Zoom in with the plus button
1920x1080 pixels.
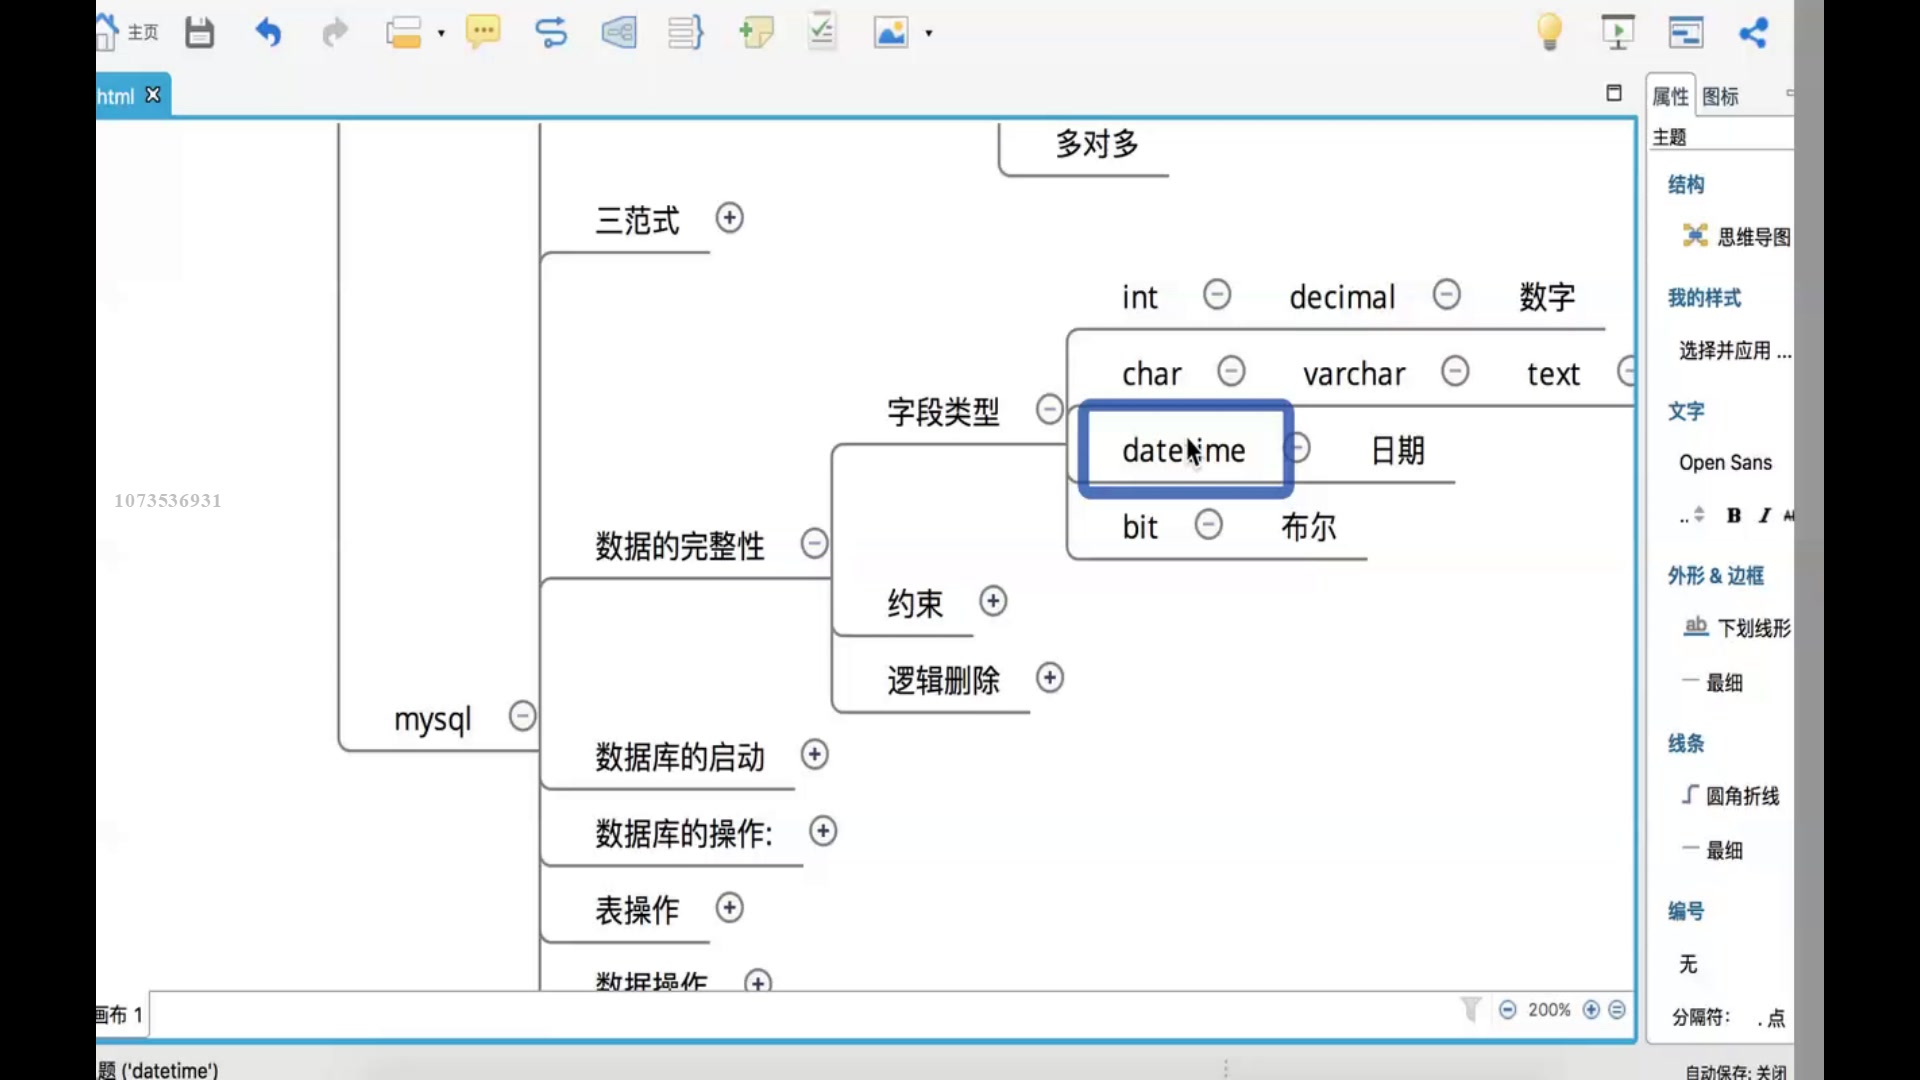pos(1591,1010)
